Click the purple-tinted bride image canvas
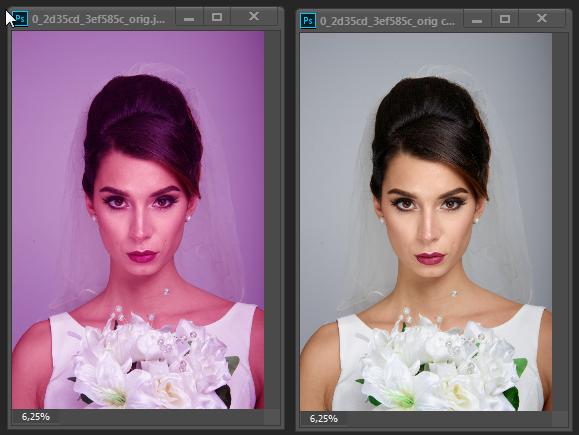The width and height of the screenshot is (579, 435). (x=138, y=220)
